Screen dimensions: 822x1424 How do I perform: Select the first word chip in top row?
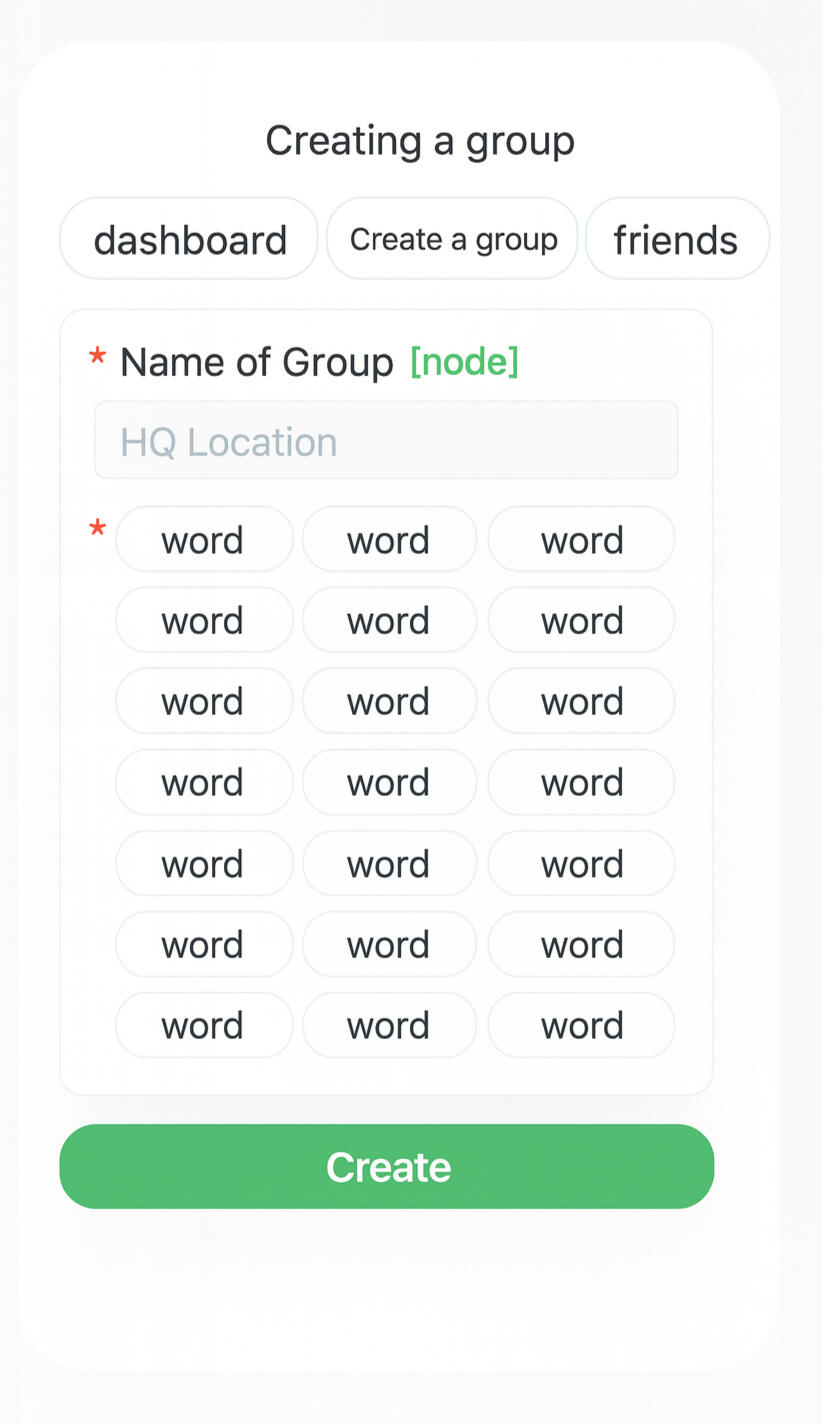click(x=204, y=540)
